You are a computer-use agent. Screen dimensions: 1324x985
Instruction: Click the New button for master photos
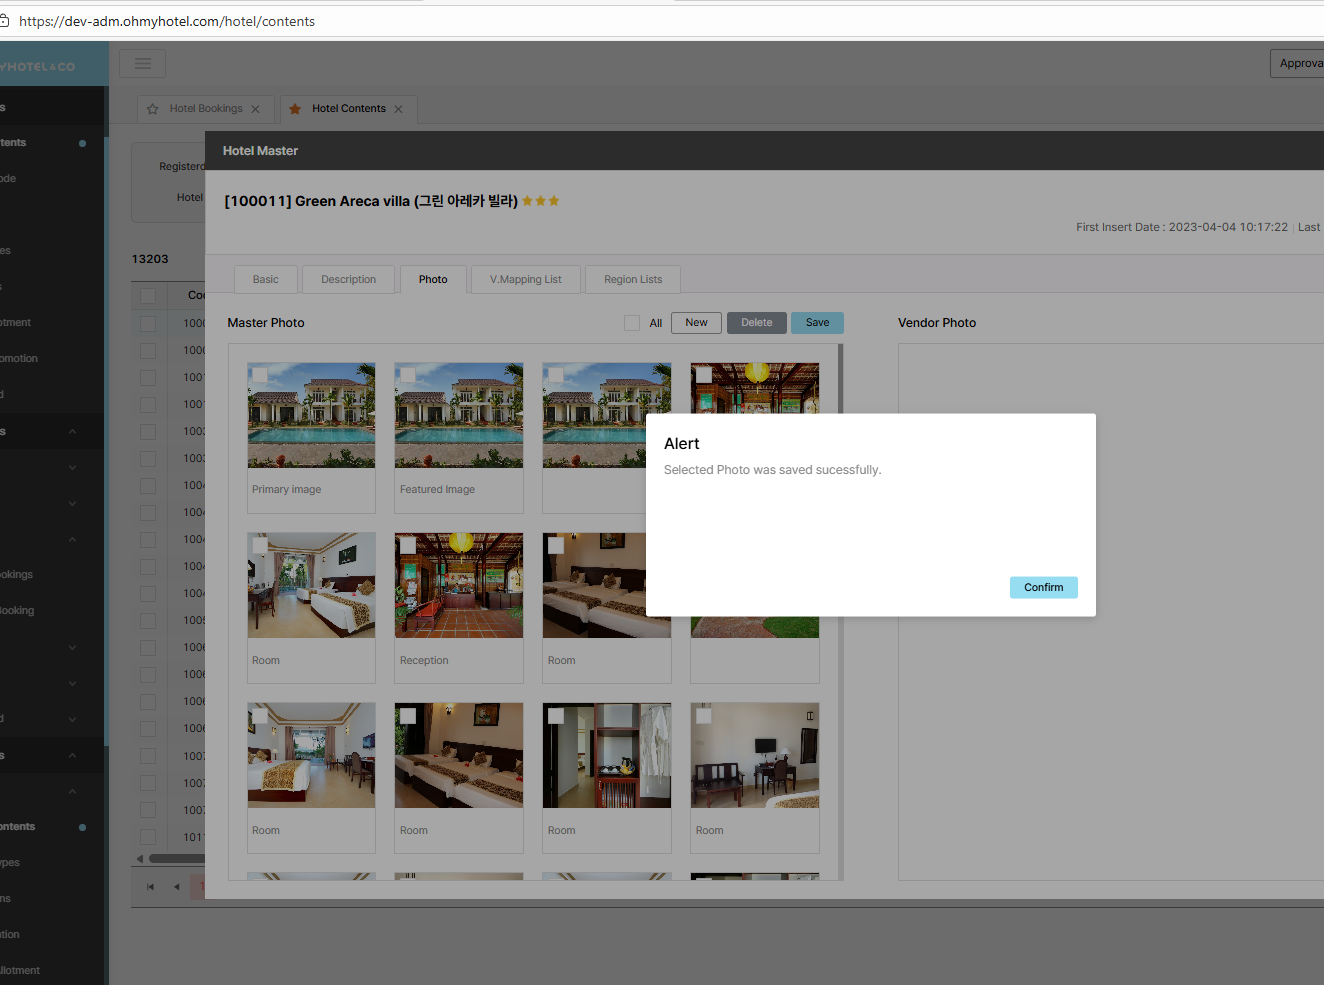click(x=696, y=323)
